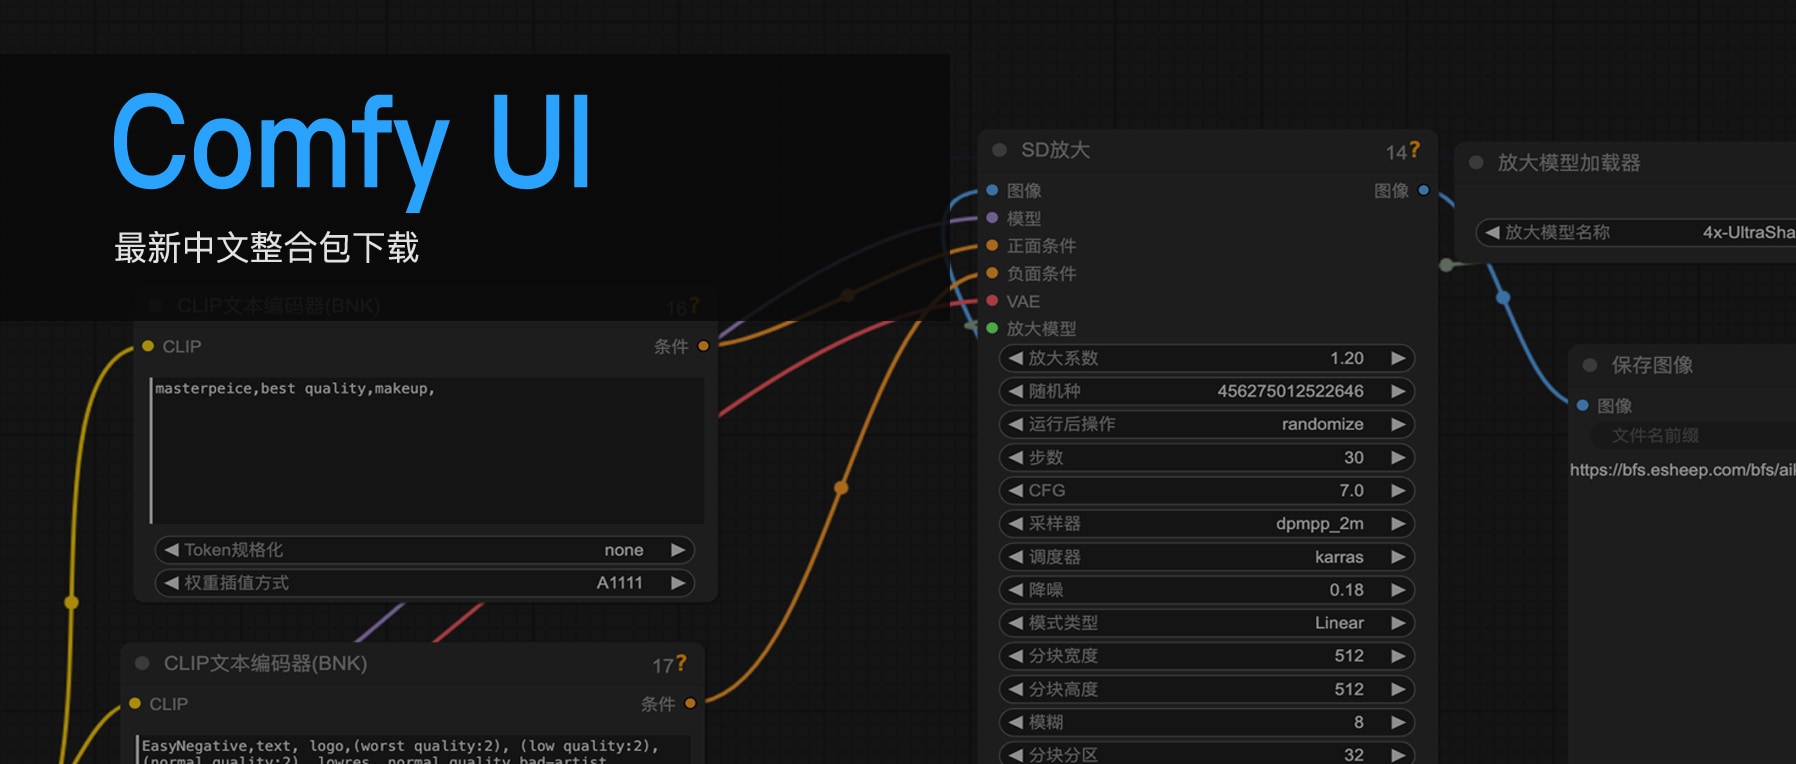The height and width of the screenshot is (764, 1796).
Task: Collapse the CLIP文本编码器(BNK) node 17 dot
Action: click(142, 663)
